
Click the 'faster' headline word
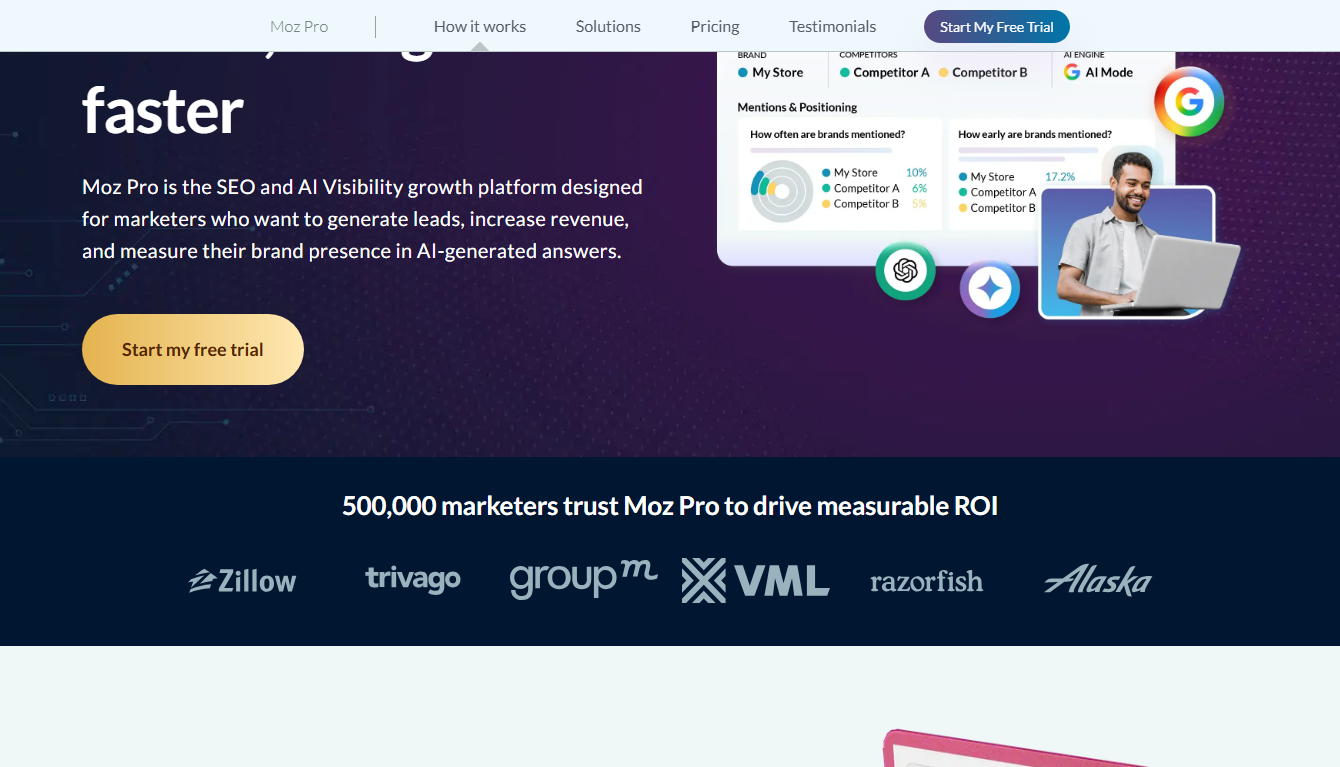pos(163,110)
